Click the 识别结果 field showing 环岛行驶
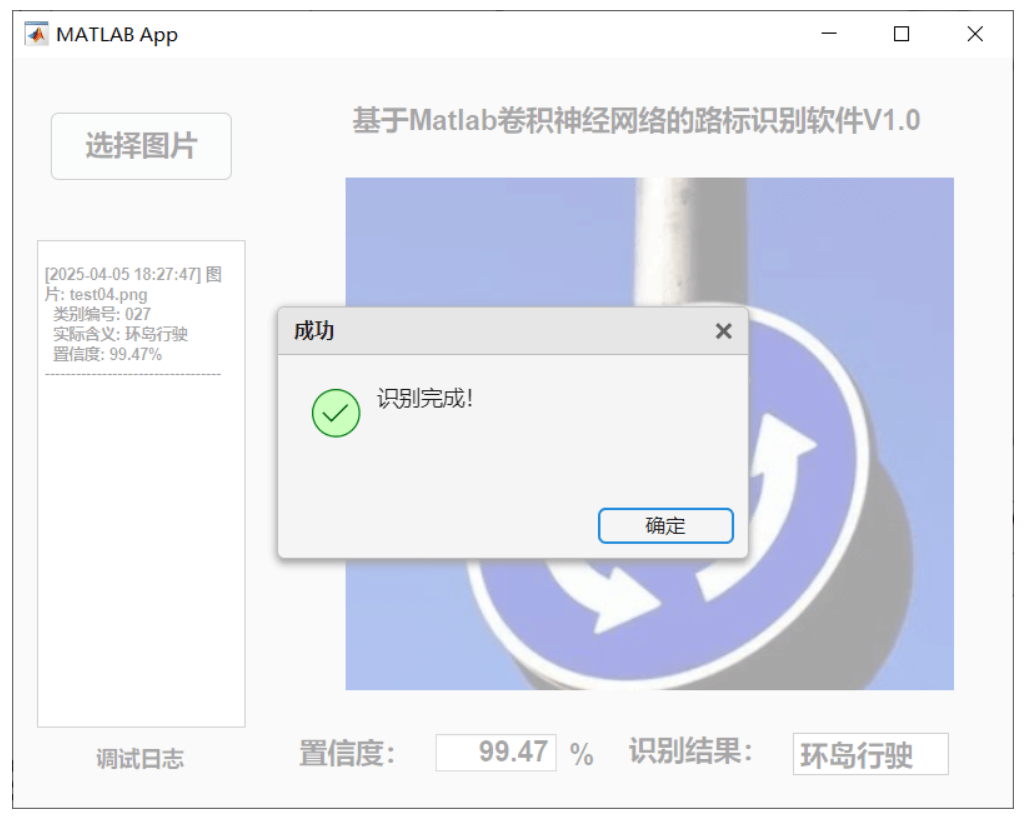This screenshot has height=816, width=1024. pyautogui.click(x=871, y=753)
